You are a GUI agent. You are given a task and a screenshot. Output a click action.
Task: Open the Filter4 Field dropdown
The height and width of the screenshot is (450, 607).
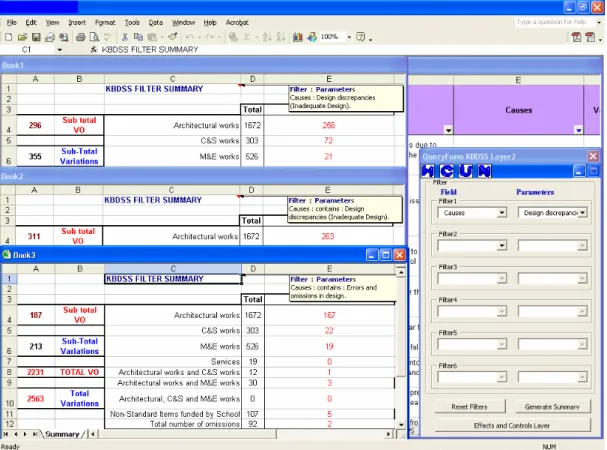502,311
